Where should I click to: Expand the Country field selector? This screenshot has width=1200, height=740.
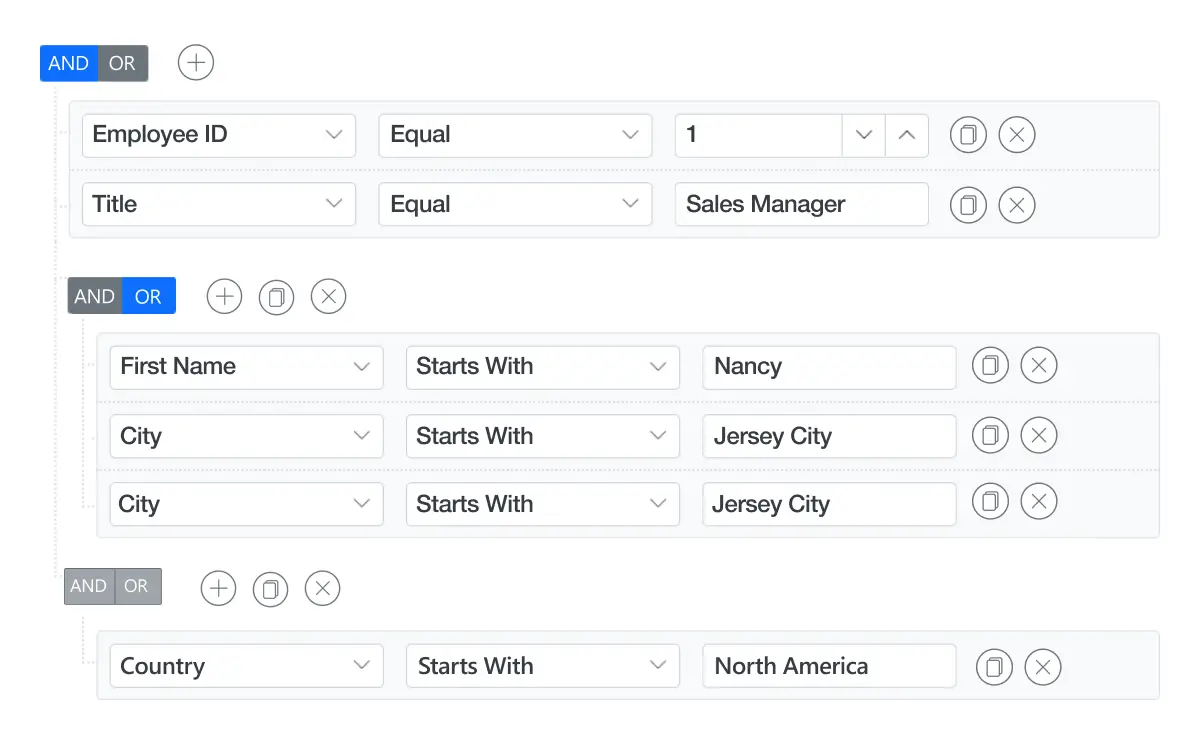click(x=362, y=666)
